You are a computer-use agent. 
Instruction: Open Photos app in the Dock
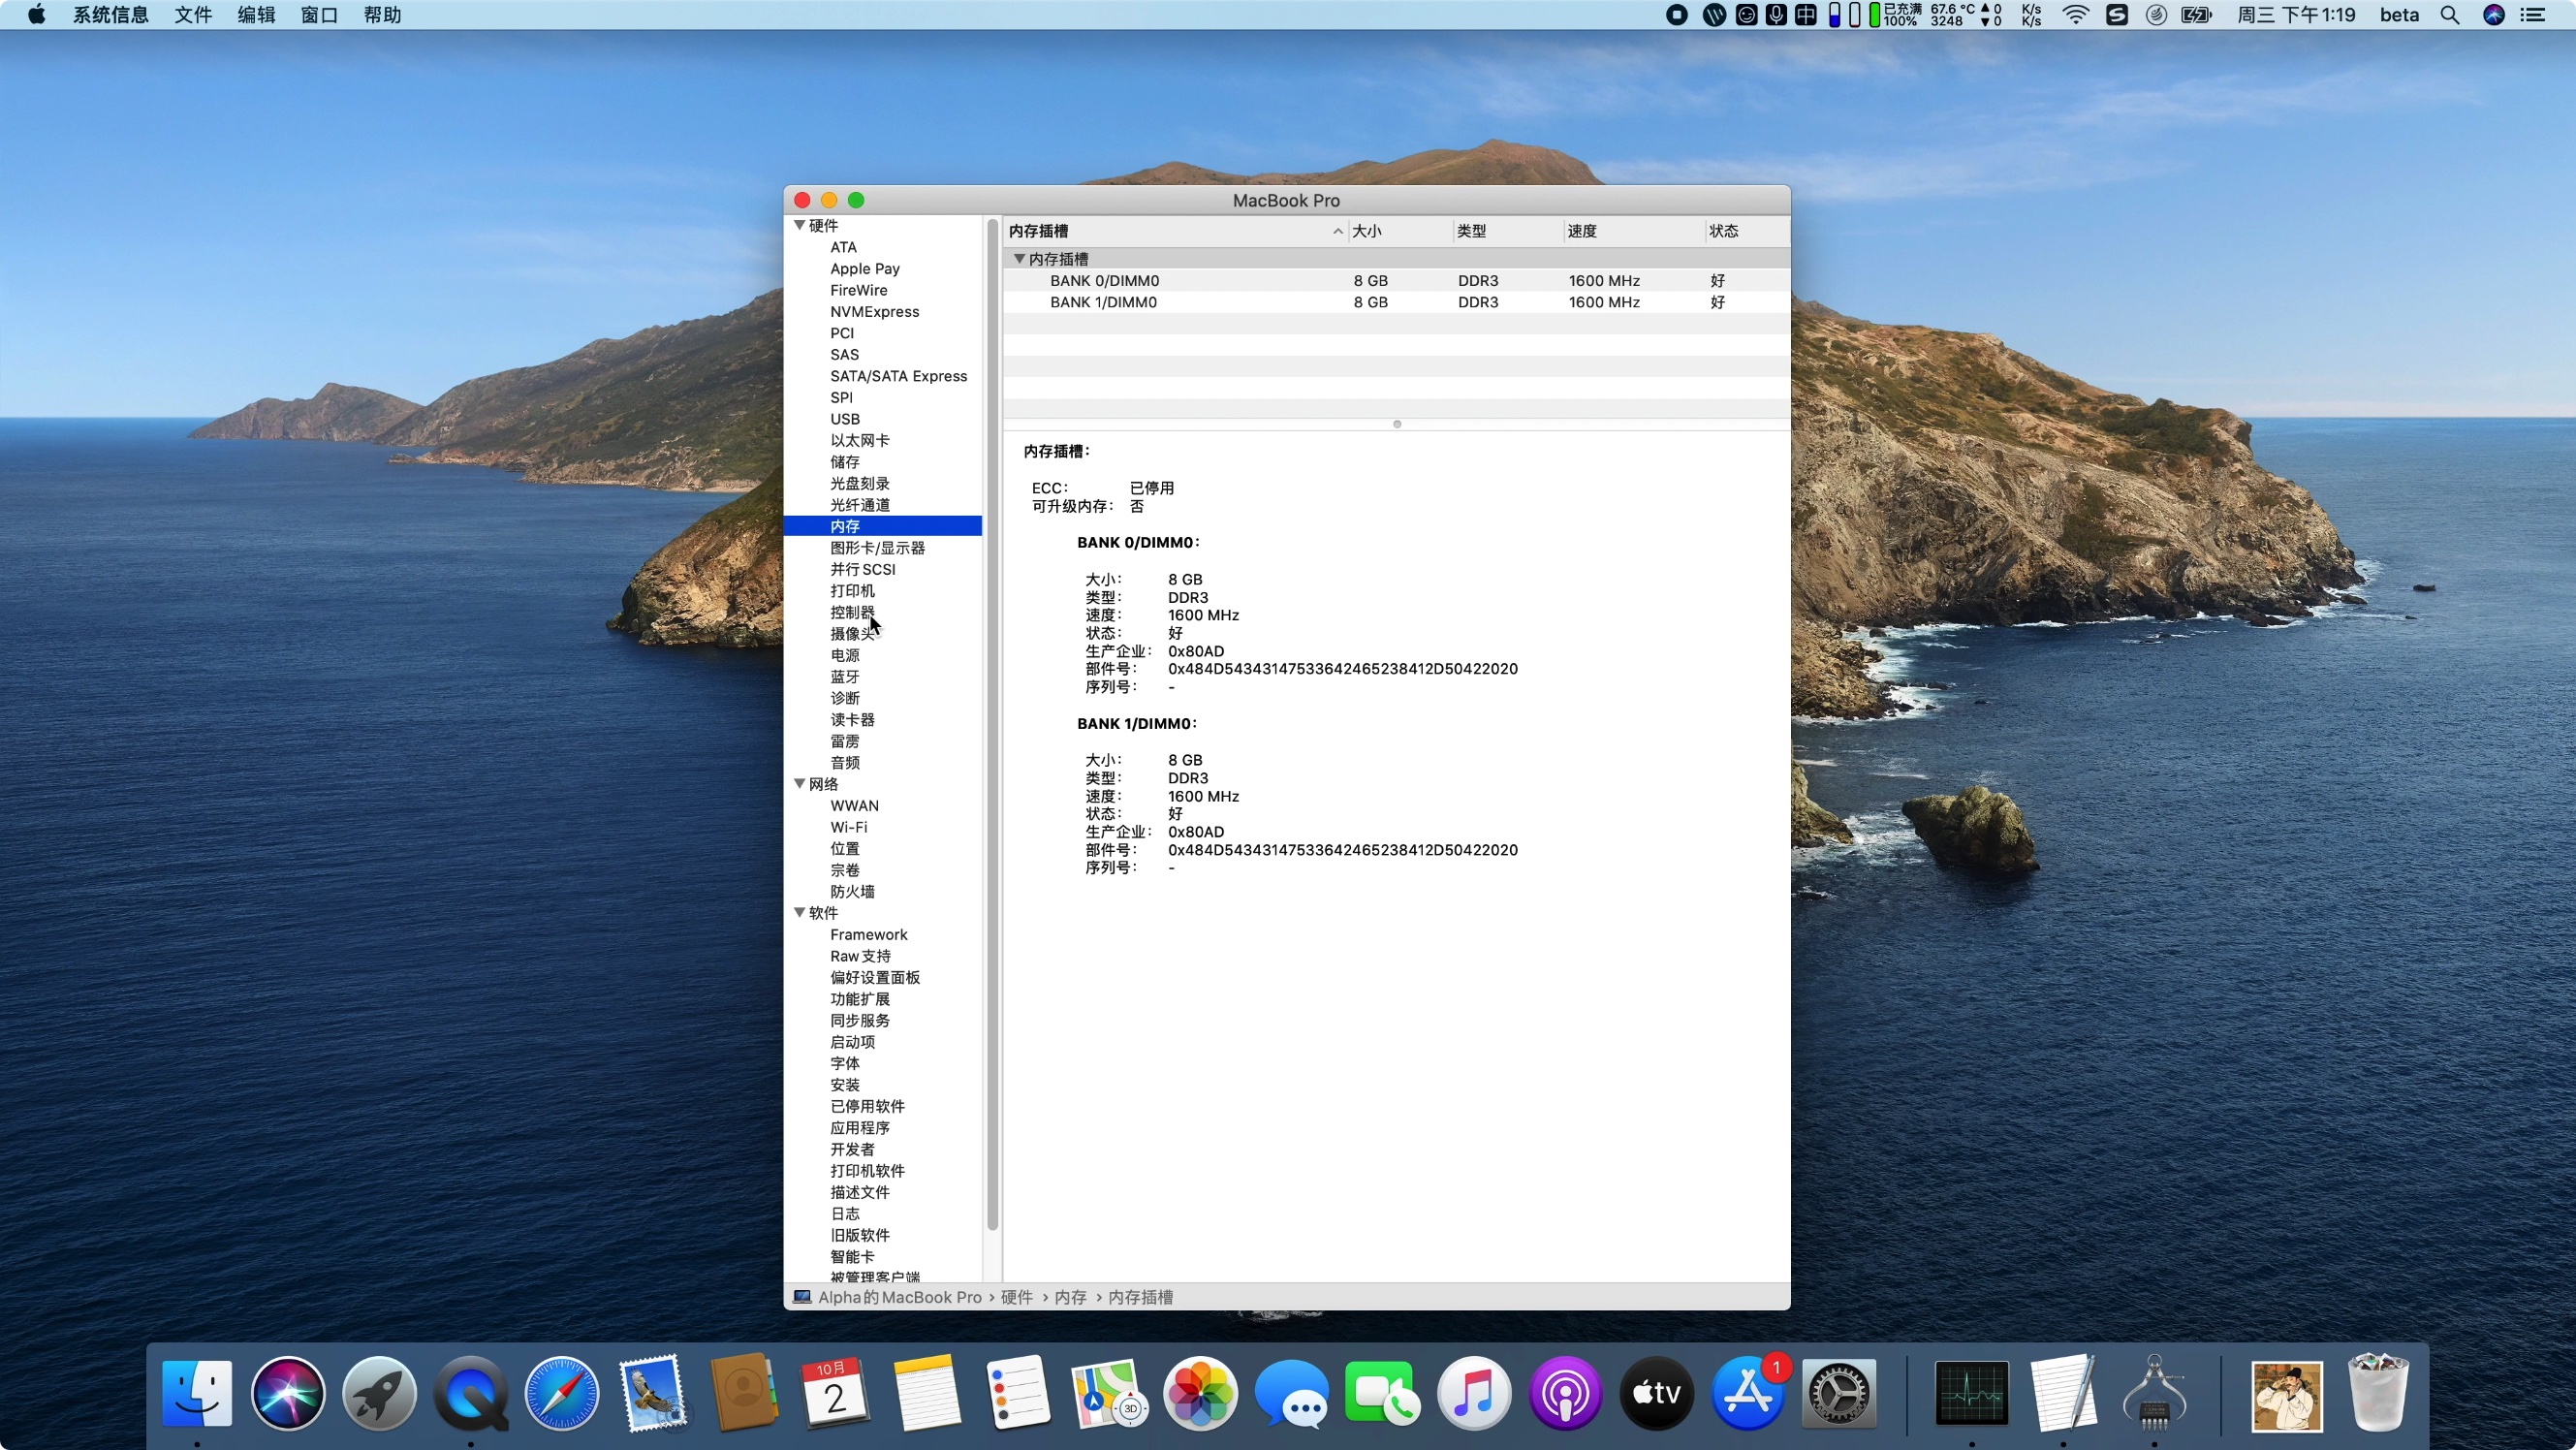[x=1200, y=1392]
